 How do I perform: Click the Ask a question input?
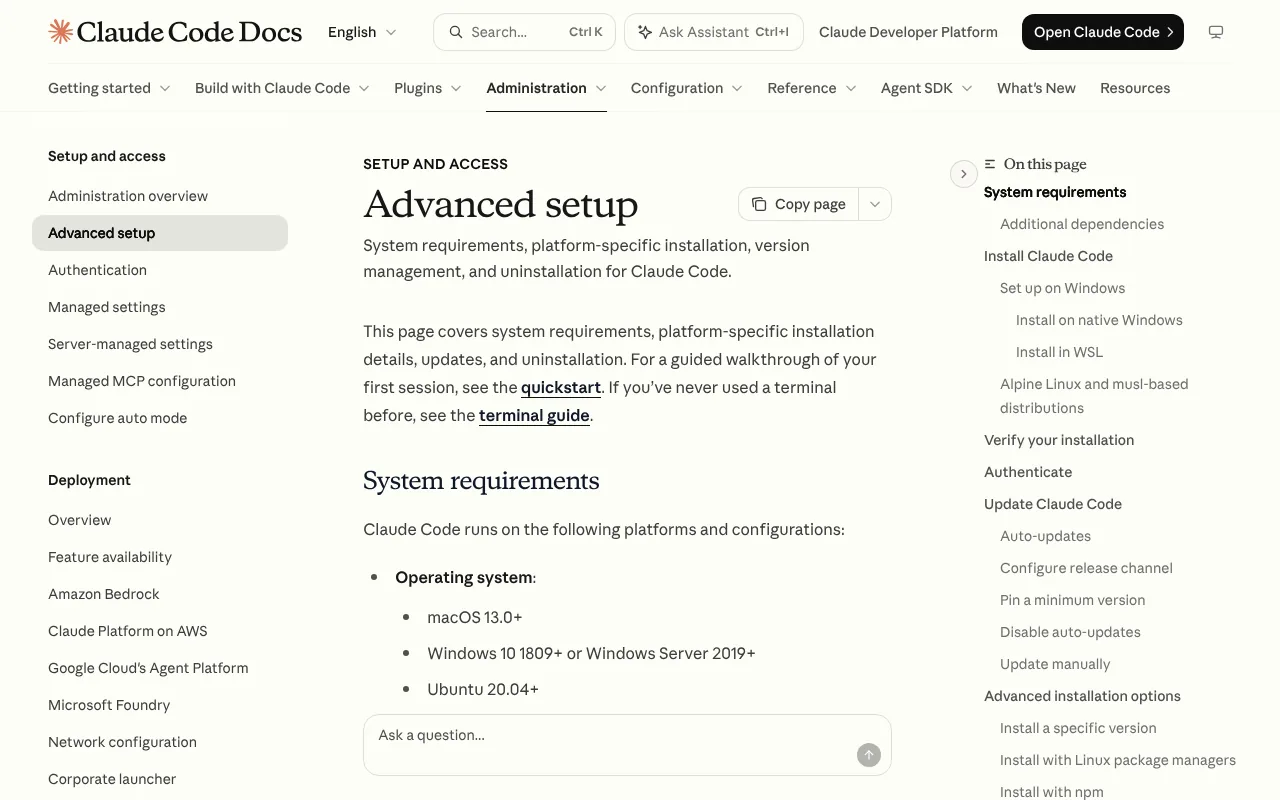pyautogui.click(x=627, y=745)
